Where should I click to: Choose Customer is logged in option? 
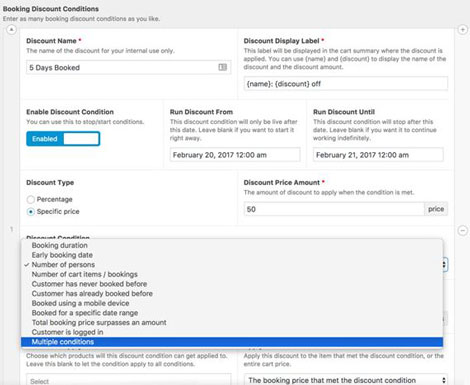pyautogui.click(x=232, y=332)
